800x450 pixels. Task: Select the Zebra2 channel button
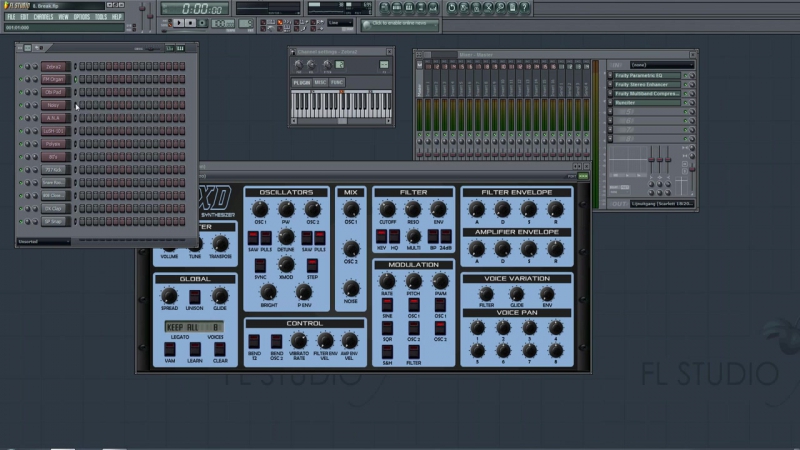(x=54, y=66)
